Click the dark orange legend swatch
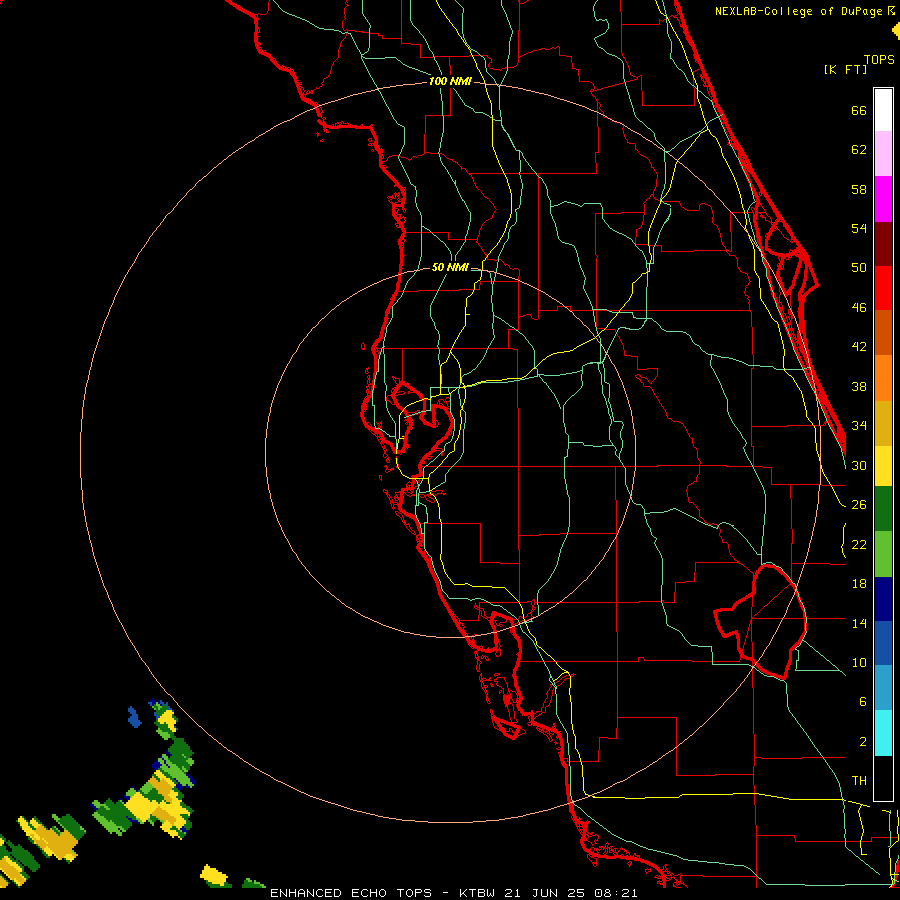The height and width of the screenshot is (900, 900). (883, 333)
